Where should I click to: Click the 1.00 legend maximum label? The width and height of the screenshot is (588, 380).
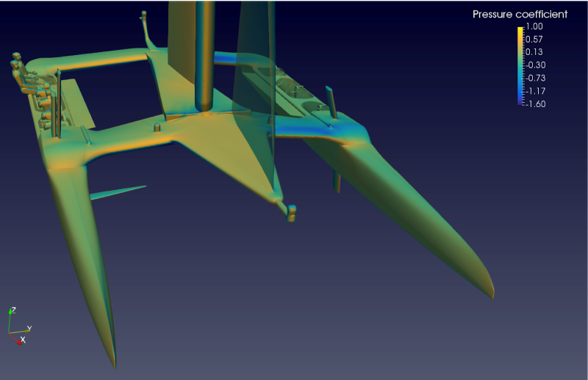tap(534, 26)
